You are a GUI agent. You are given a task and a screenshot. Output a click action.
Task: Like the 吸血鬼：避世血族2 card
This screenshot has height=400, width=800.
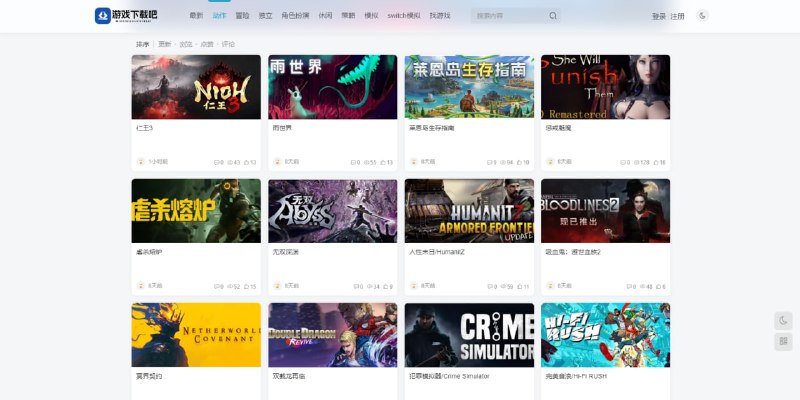click(659, 287)
